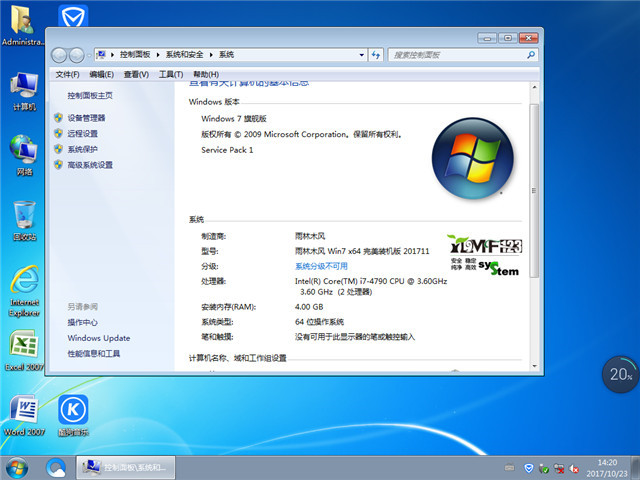The image size is (640, 480).
Task: Click the refresh button beside address bar
Action: click(376, 55)
